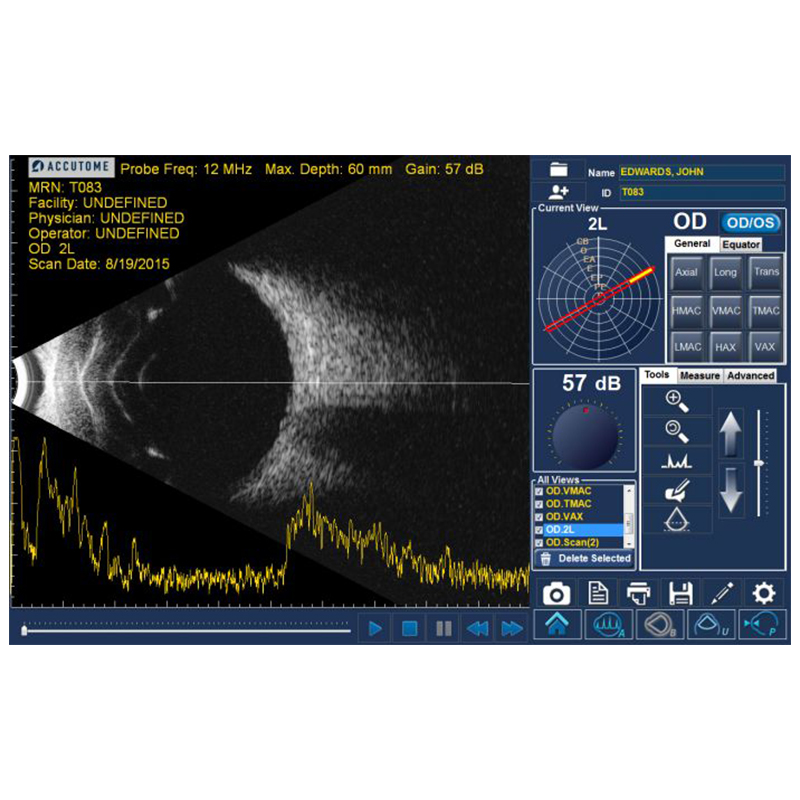The height and width of the screenshot is (800, 800).
Task: Select the probe sector angle tool
Action: click(x=677, y=519)
